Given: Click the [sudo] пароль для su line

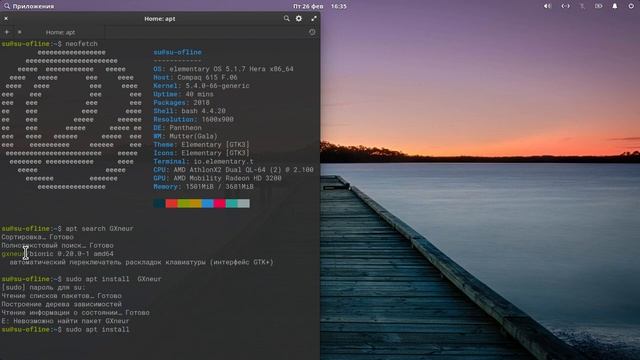Looking at the screenshot, I should point(44,287).
